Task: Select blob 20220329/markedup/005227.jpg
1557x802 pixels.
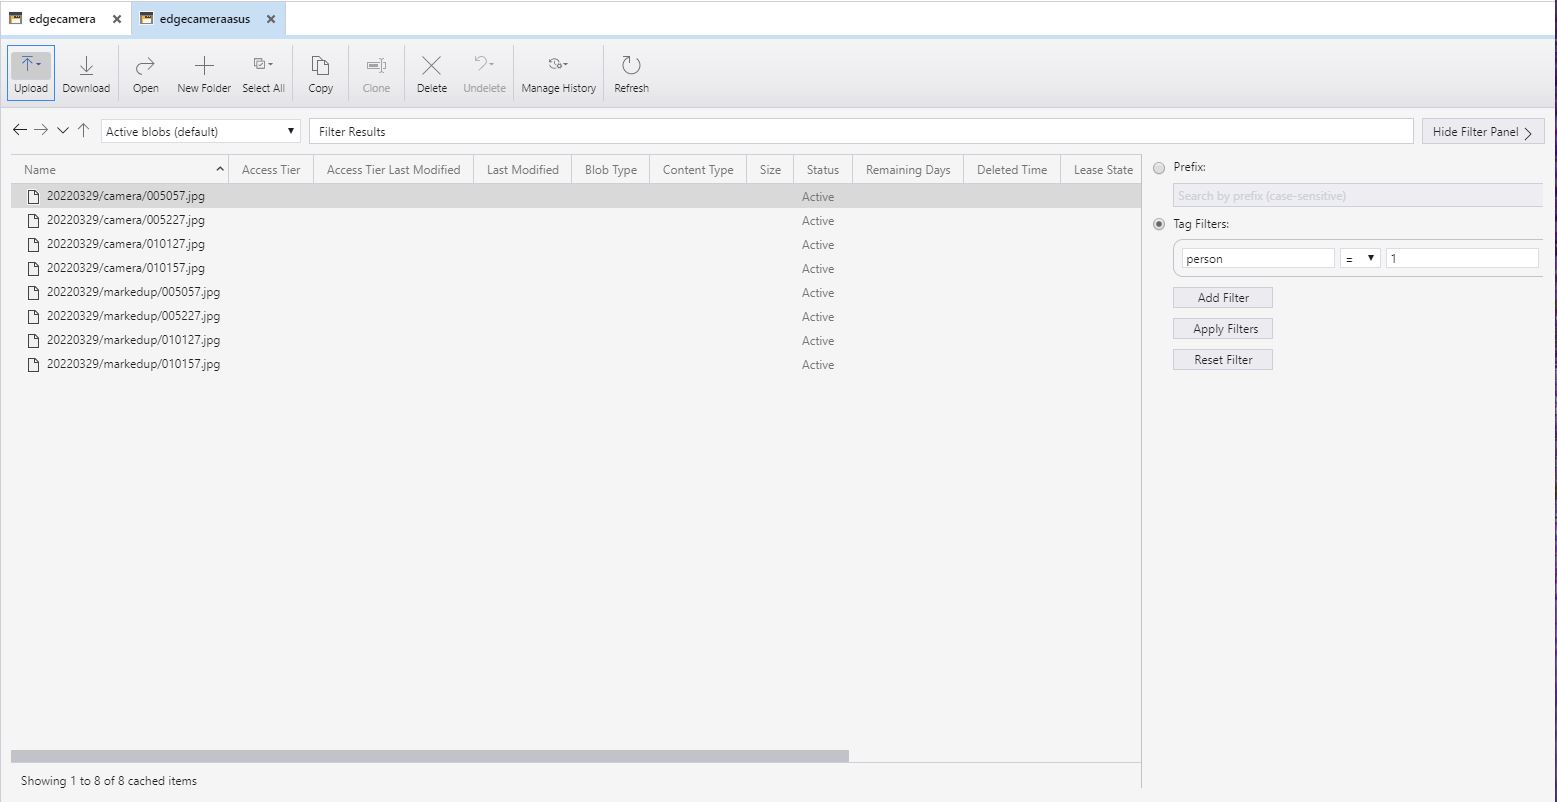Action: coord(133,316)
